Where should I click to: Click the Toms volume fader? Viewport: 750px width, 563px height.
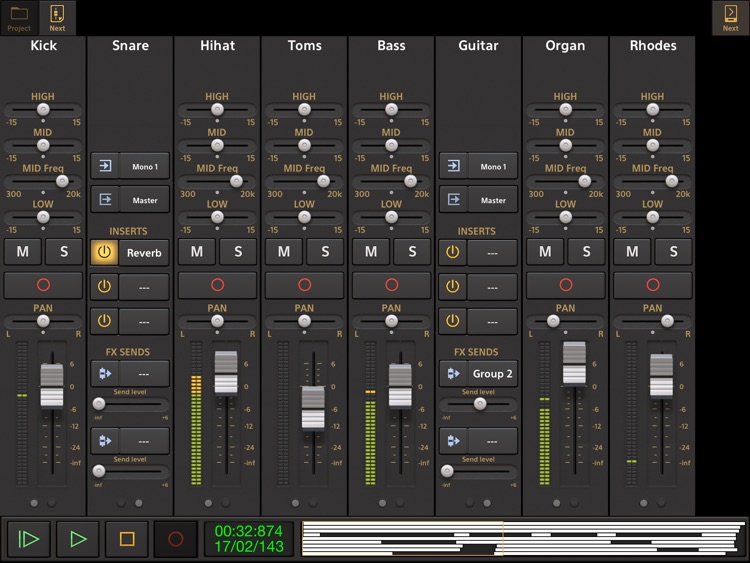point(313,408)
